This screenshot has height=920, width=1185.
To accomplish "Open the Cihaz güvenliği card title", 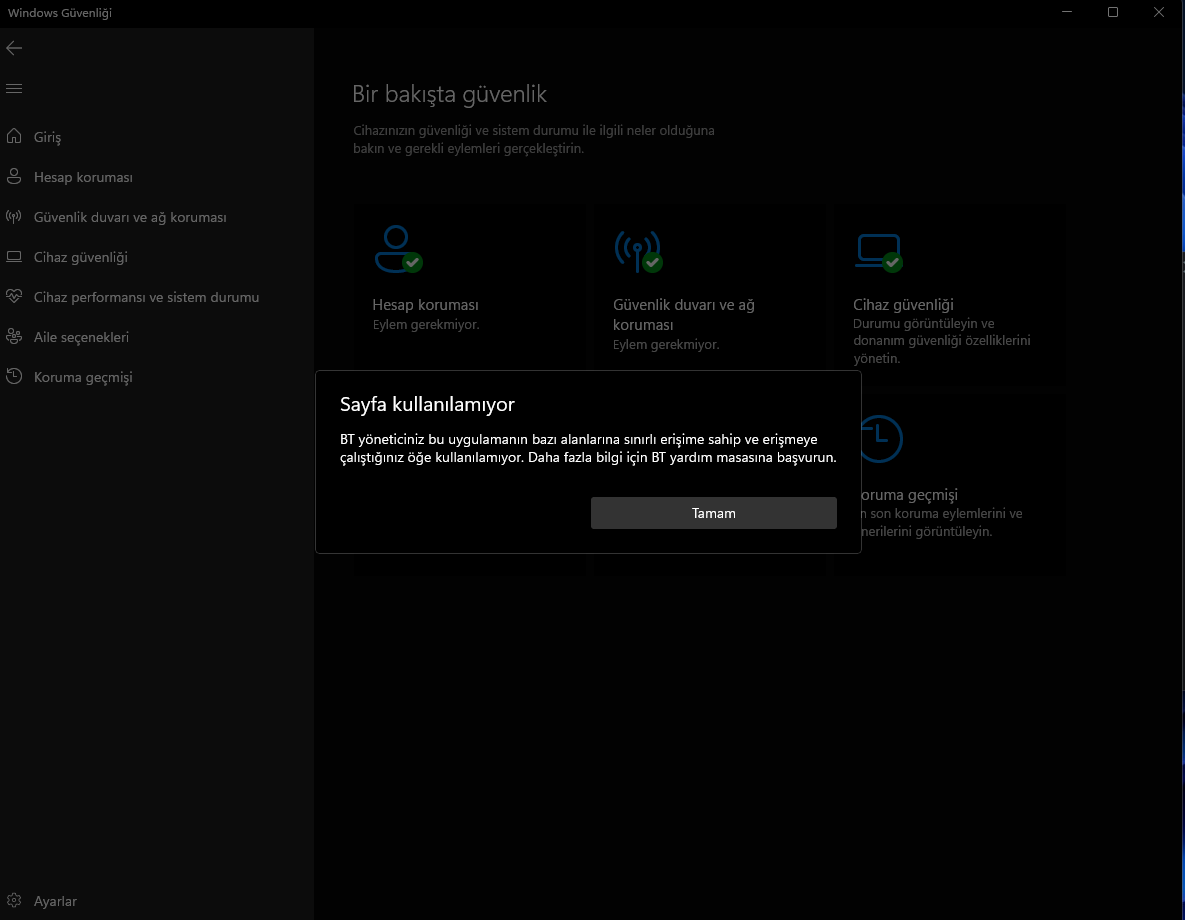I will point(903,305).
